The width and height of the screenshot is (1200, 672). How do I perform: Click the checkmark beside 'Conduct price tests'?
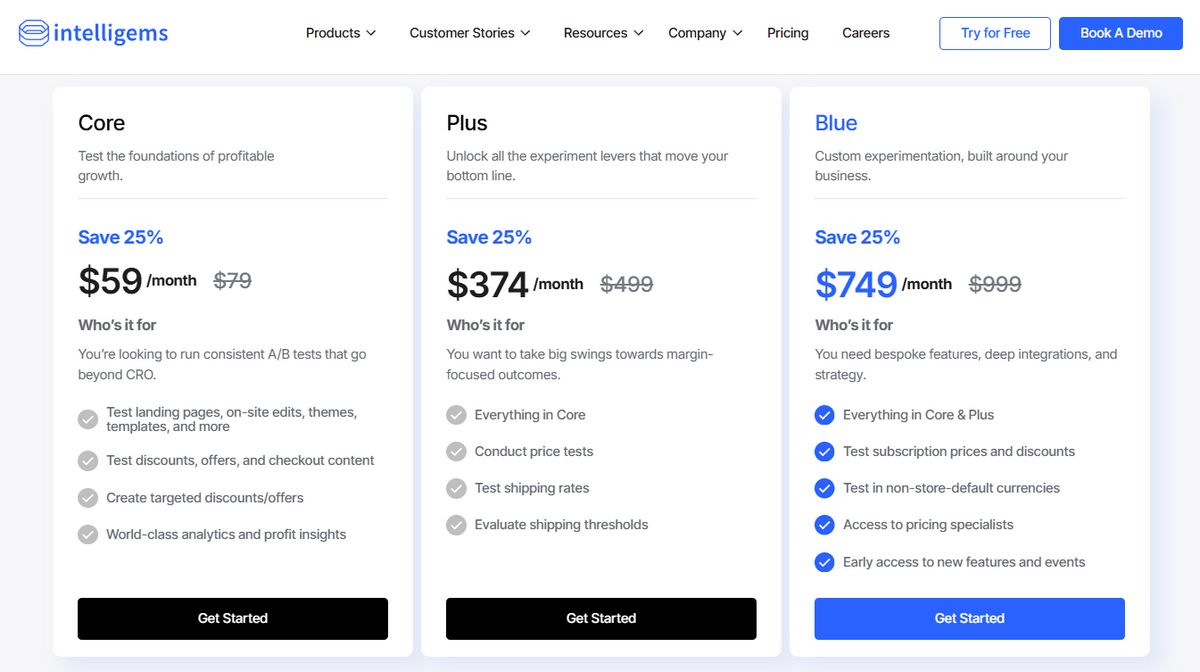[x=456, y=452]
